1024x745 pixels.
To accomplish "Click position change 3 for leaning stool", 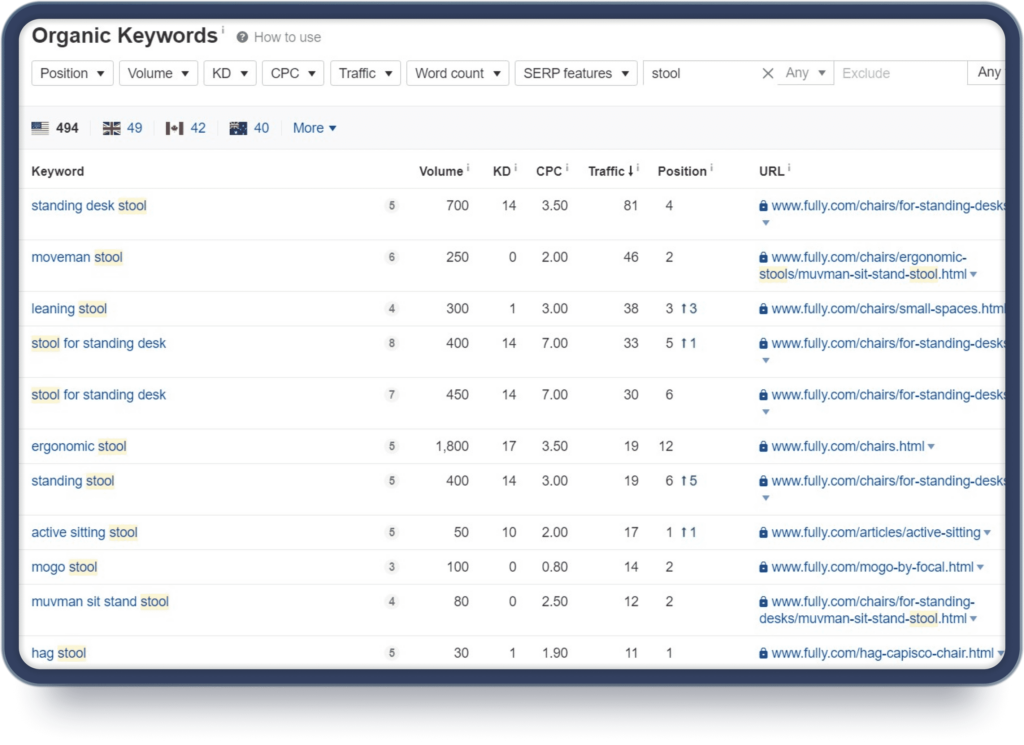I will (x=689, y=309).
